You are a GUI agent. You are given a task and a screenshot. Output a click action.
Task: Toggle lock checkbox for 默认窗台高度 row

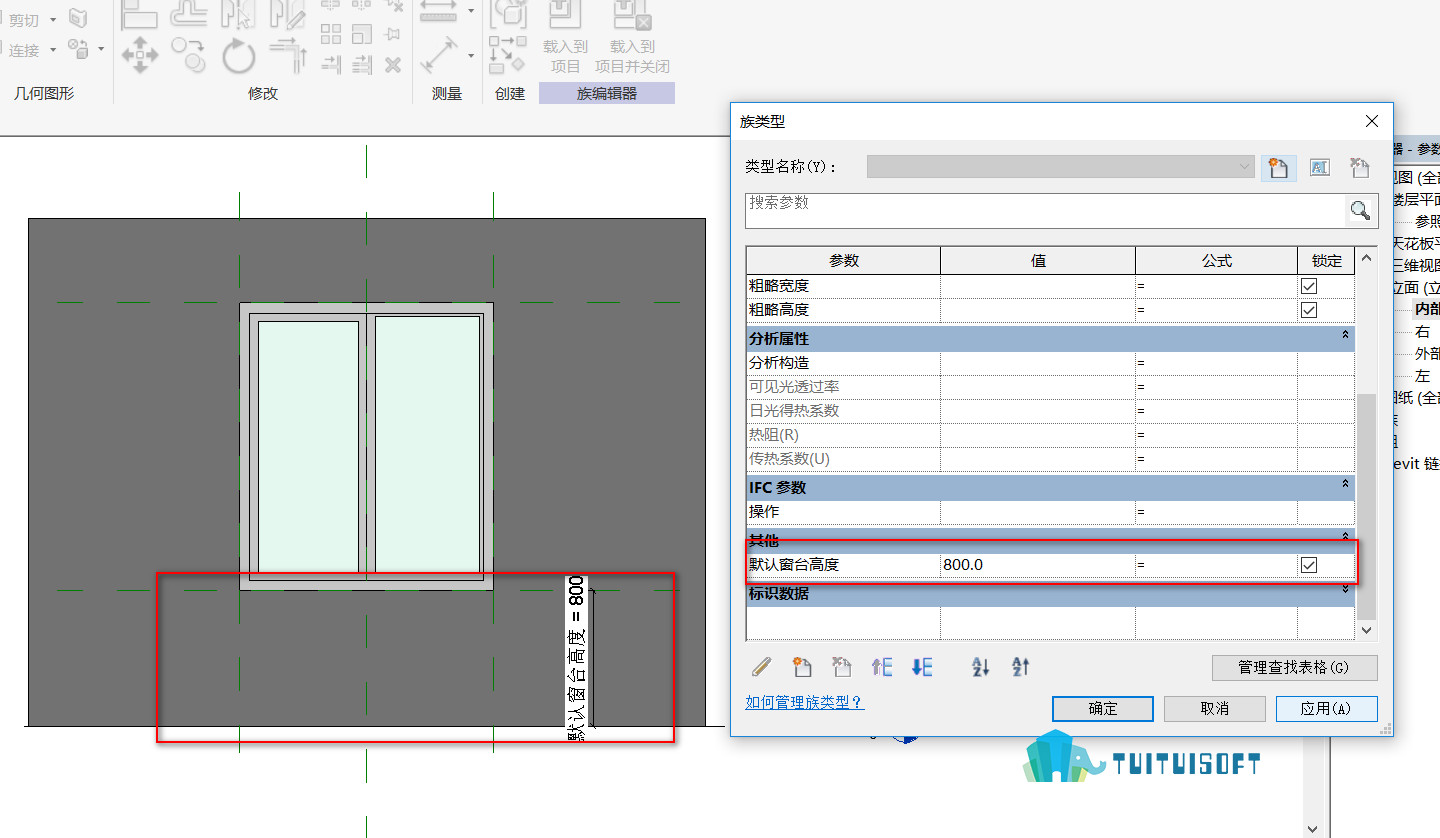(x=1309, y=565)
